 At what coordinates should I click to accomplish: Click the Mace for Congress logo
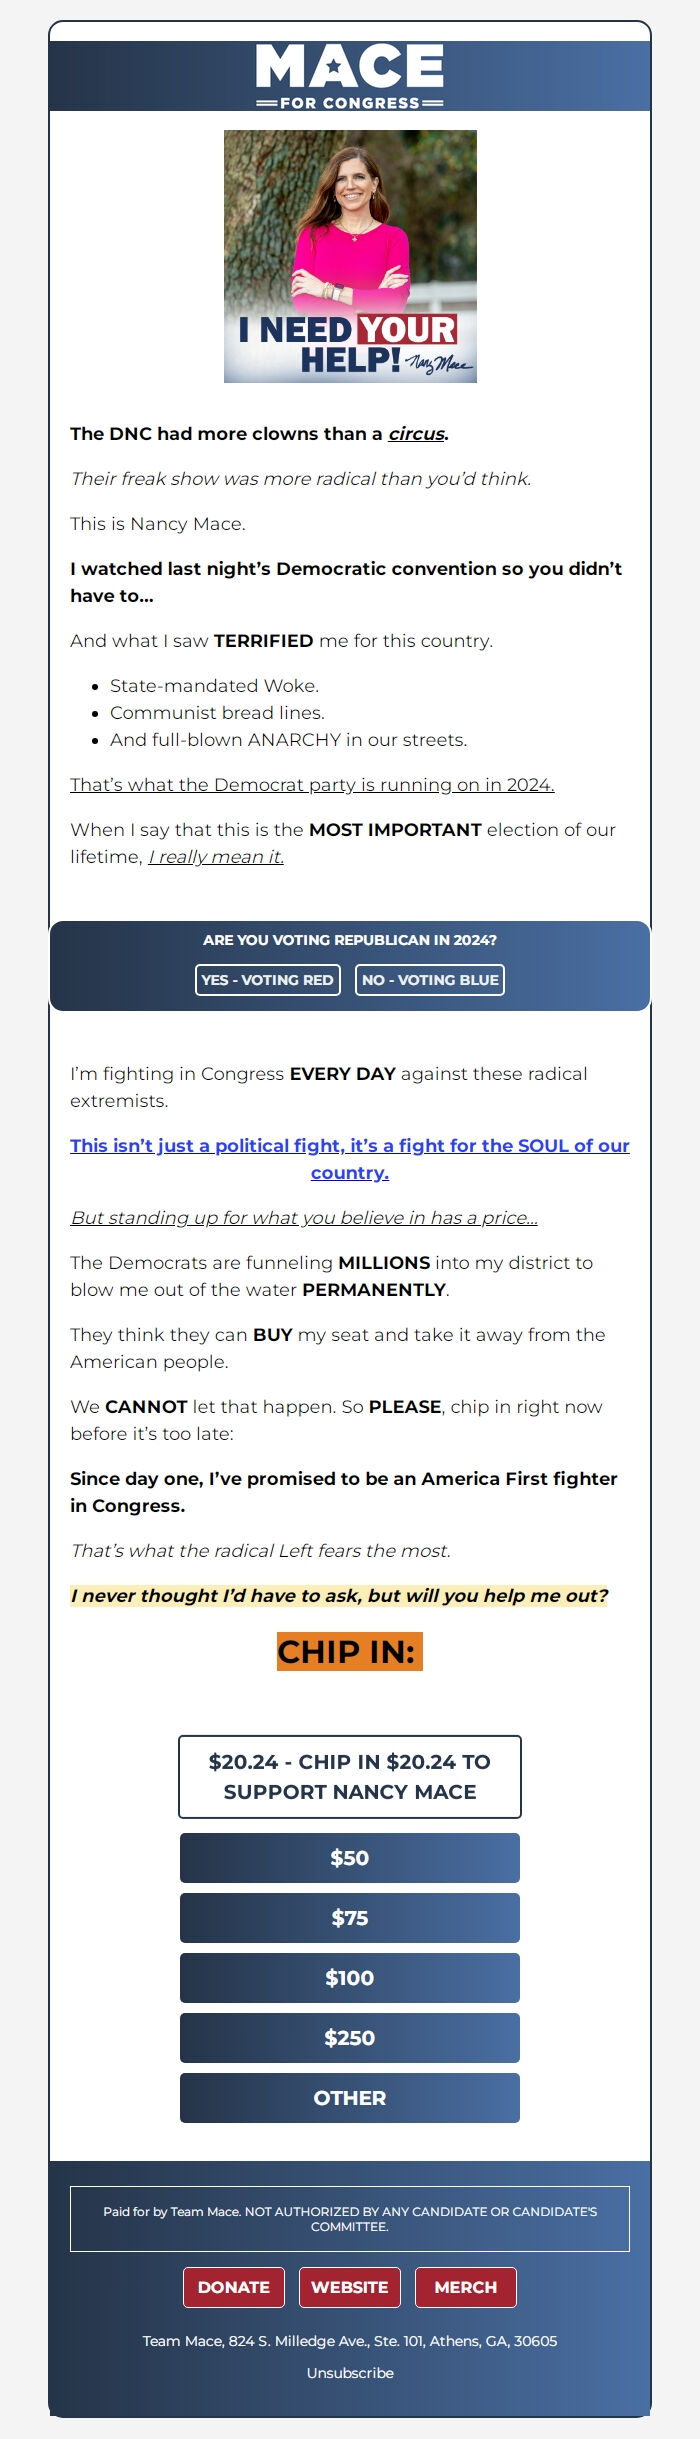(349, 78)
